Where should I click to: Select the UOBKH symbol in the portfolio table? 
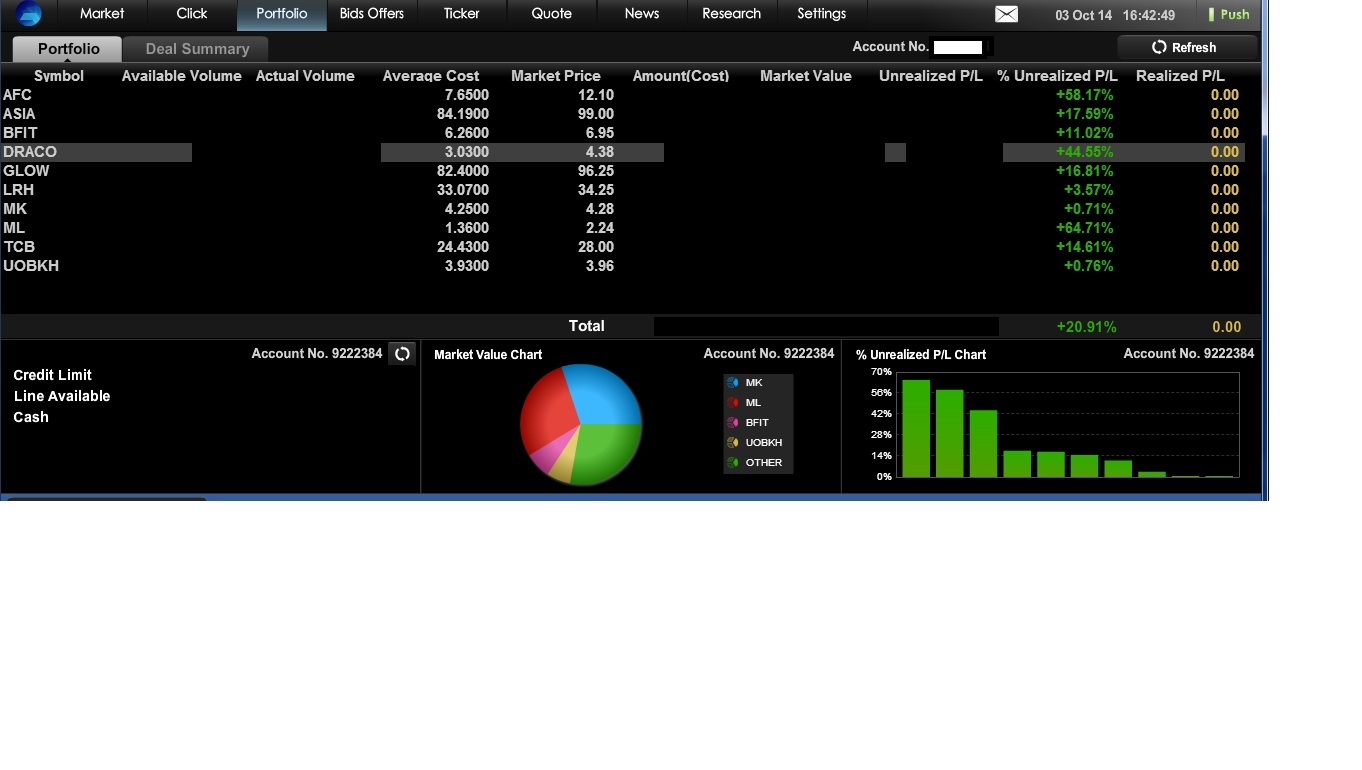click(x=31, y=266)
